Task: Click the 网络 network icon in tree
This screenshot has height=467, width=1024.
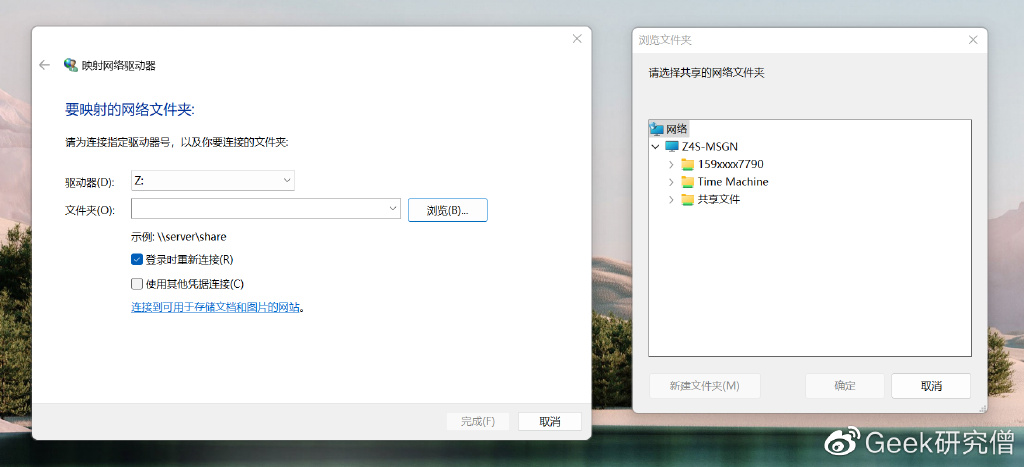Action: 656,129
